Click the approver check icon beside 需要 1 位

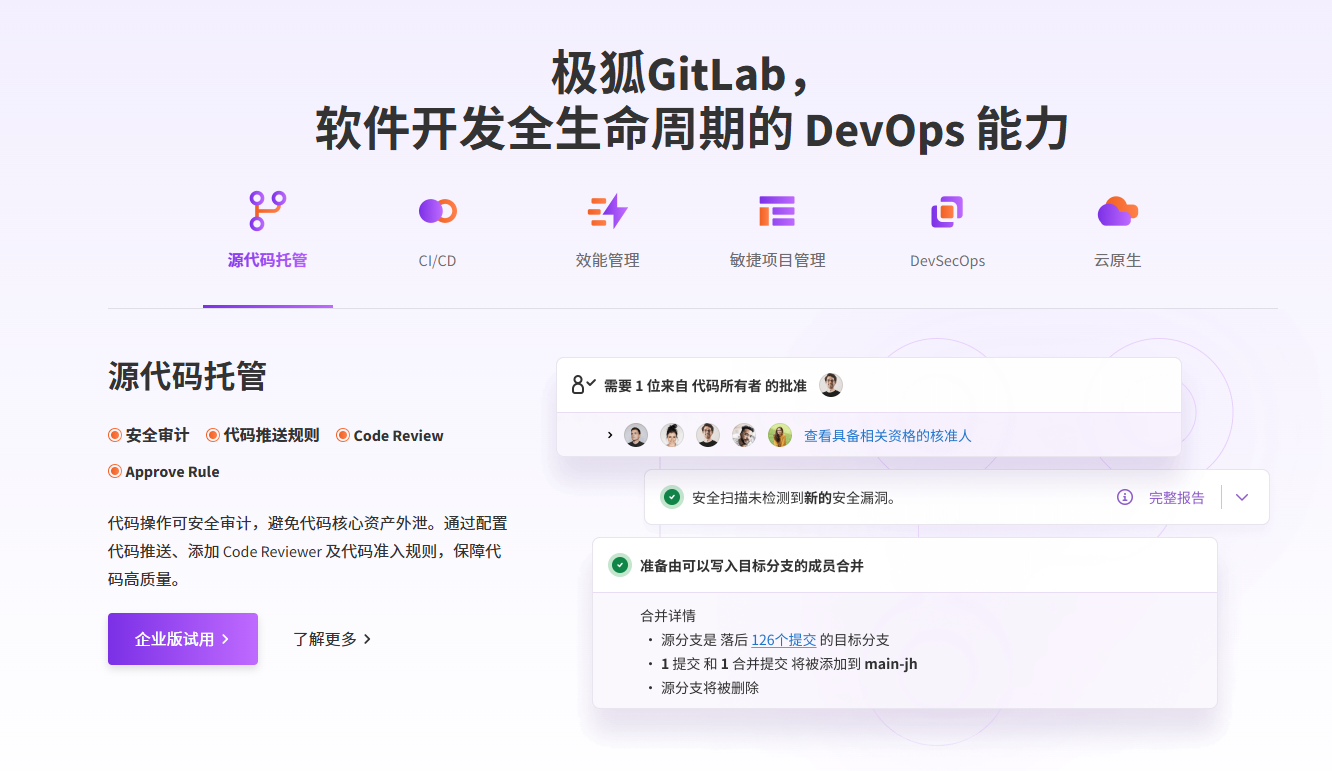tap(584, 385)
